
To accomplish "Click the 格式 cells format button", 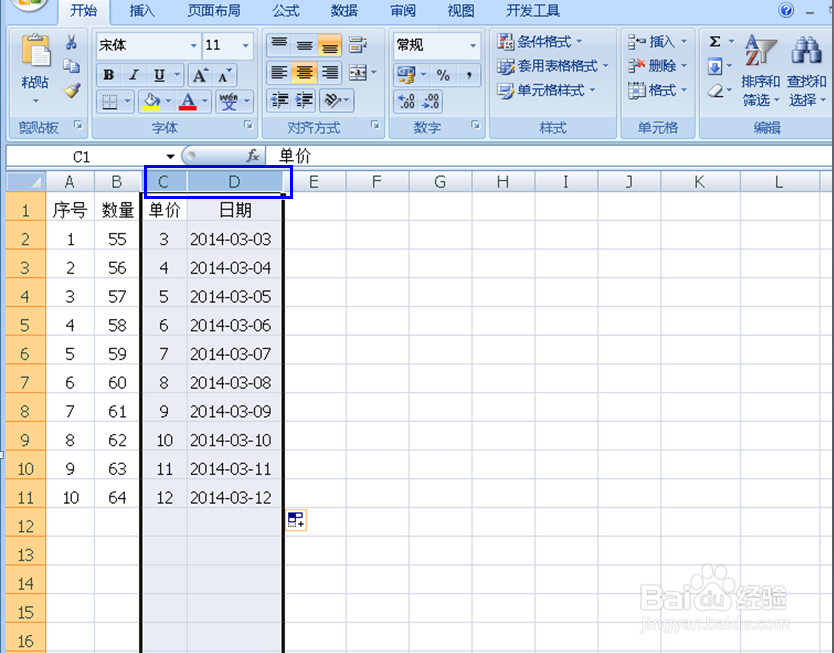I will pos(658,90).
